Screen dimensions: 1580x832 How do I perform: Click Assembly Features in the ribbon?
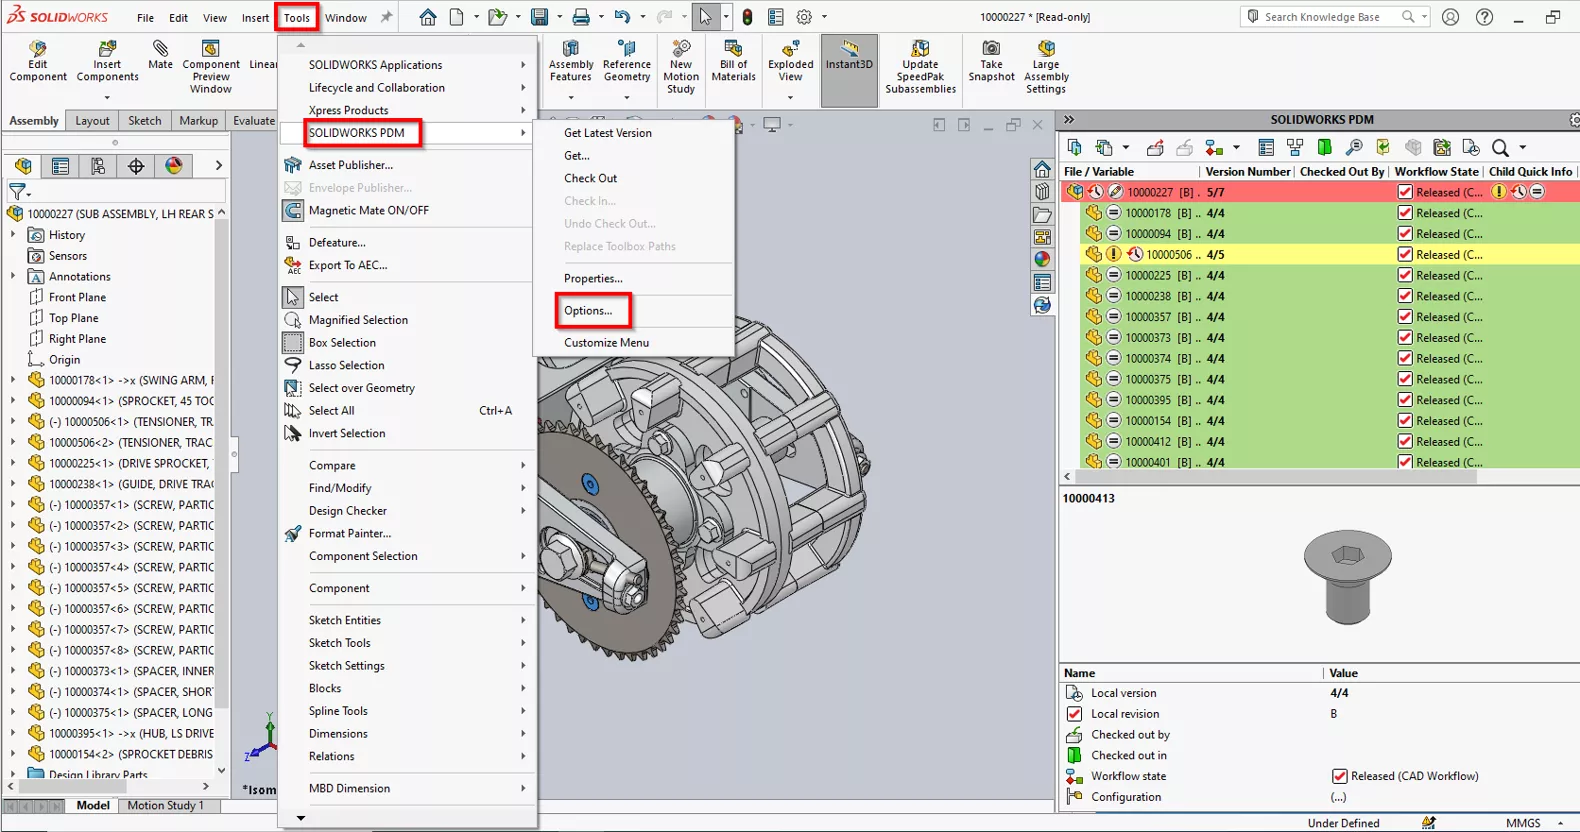pyautogui.click(x=571, y=61)
